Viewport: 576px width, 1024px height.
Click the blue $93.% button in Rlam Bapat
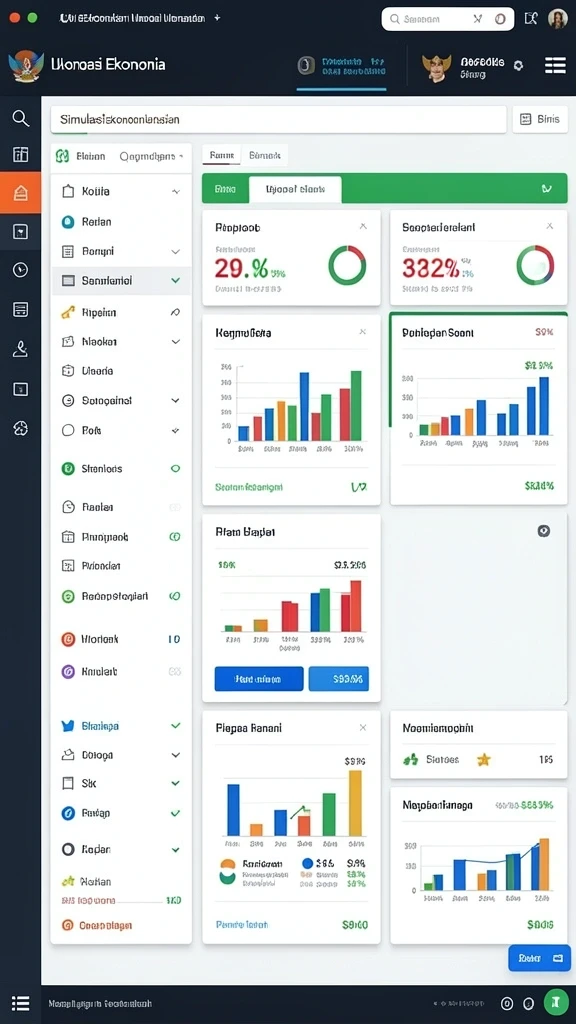pyautogui.click(x=339, y=679)
